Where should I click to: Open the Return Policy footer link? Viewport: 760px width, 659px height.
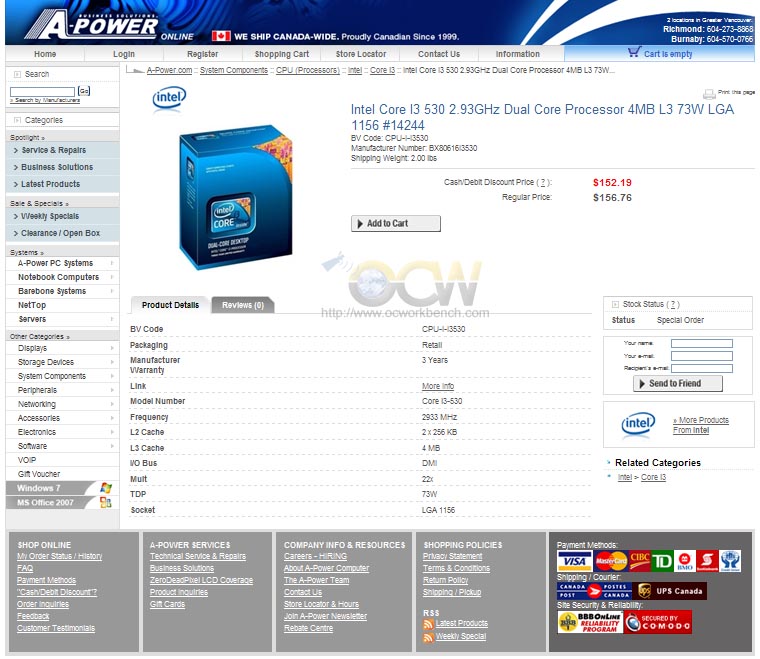point(445,580)
